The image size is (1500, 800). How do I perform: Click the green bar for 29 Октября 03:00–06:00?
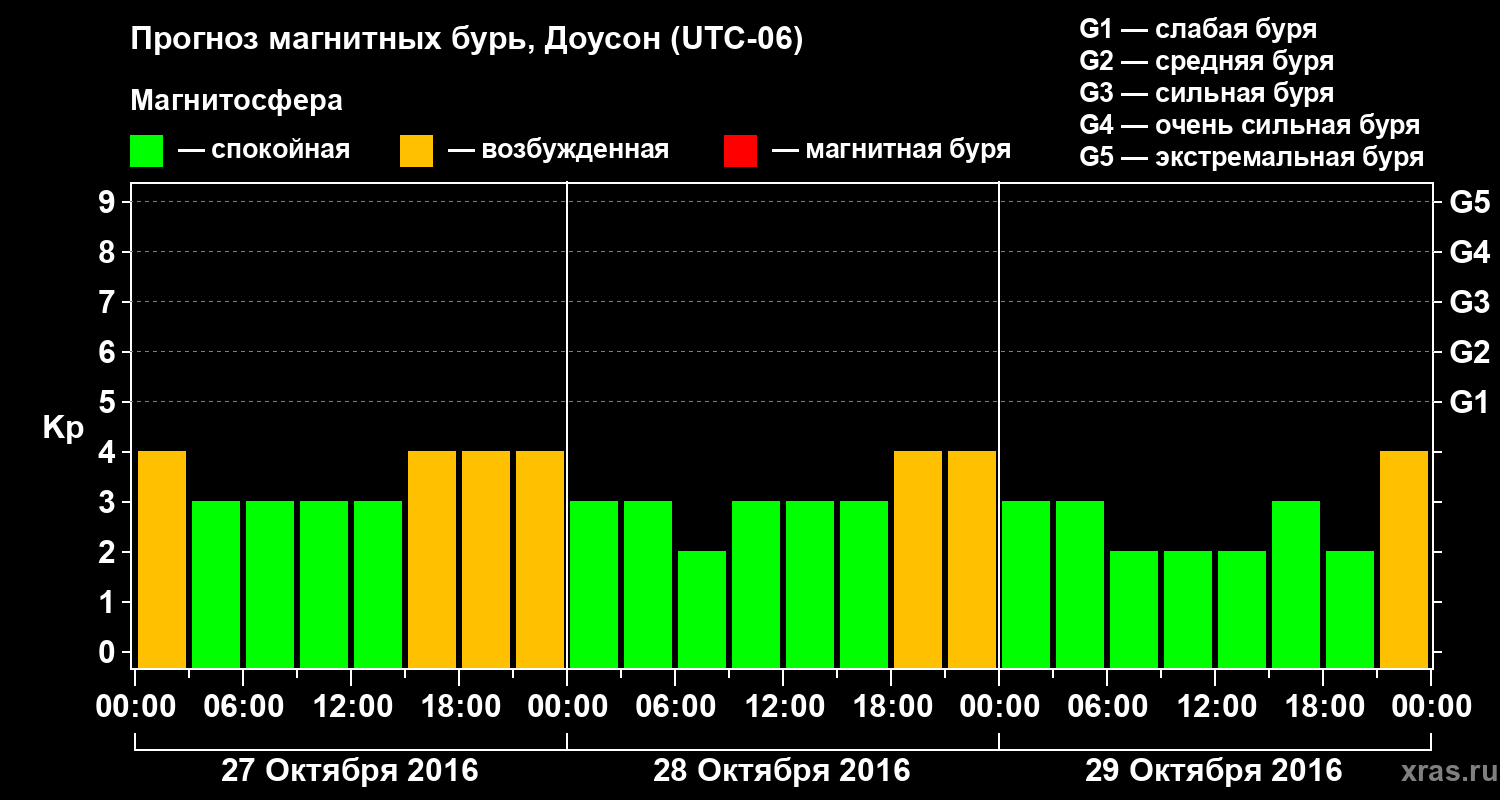1080,584
